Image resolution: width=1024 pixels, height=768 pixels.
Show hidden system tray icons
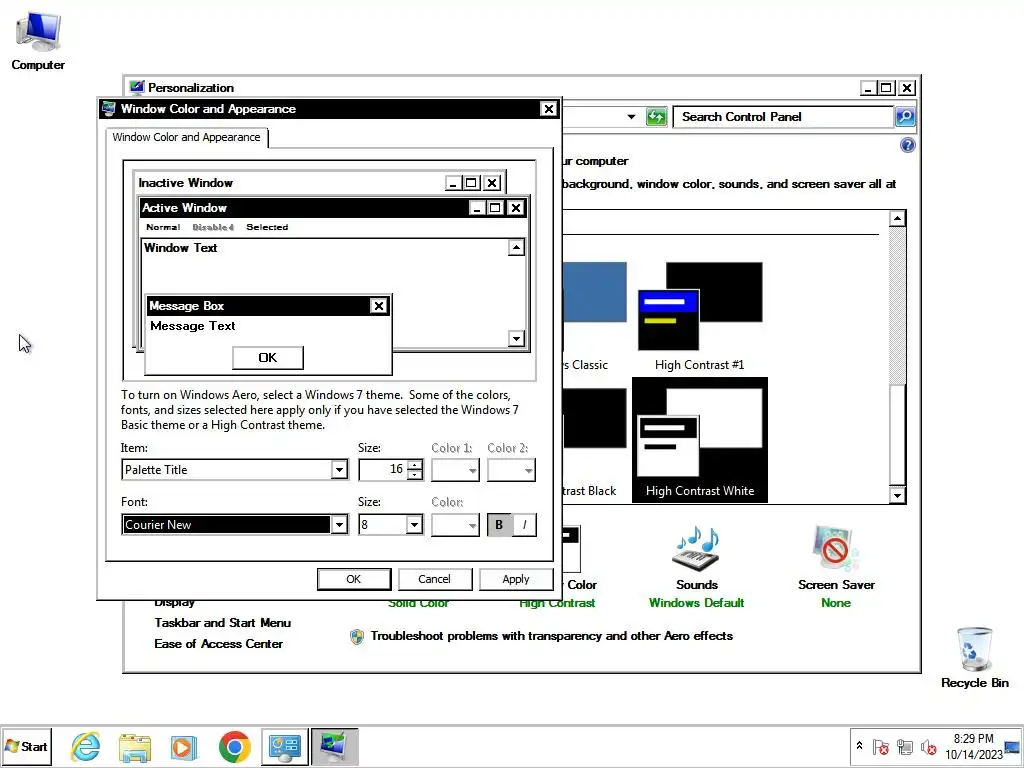859,746
